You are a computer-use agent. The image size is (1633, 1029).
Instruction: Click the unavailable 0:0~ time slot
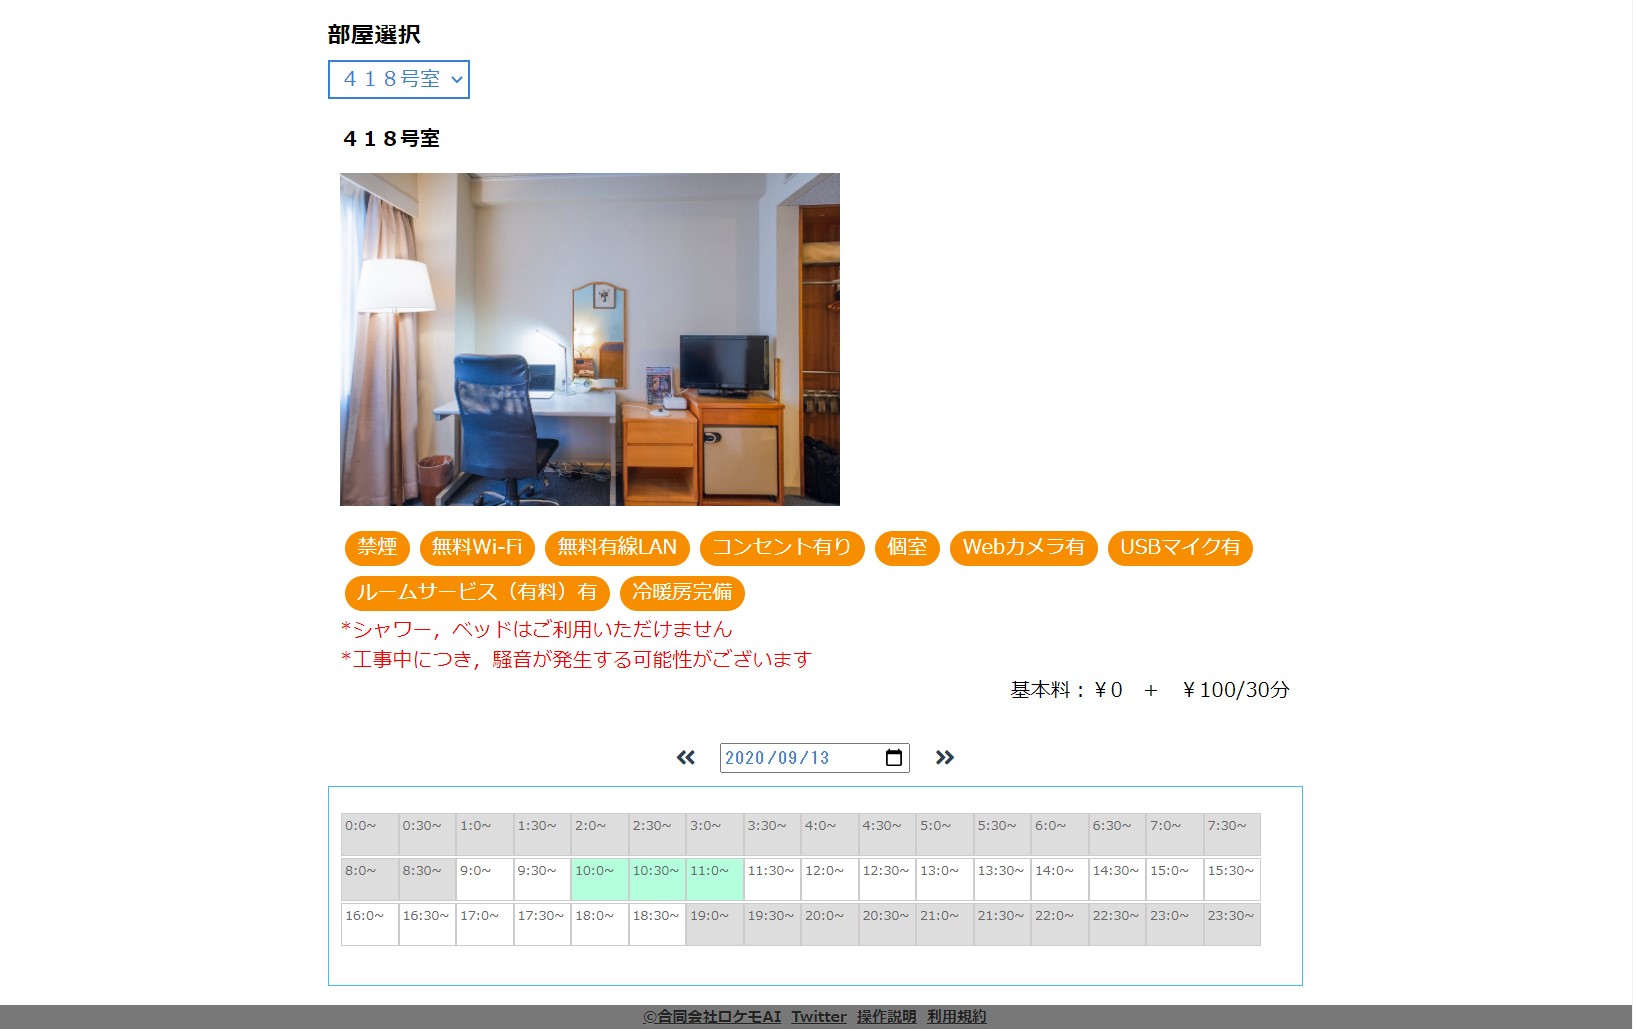pos(370,835)
